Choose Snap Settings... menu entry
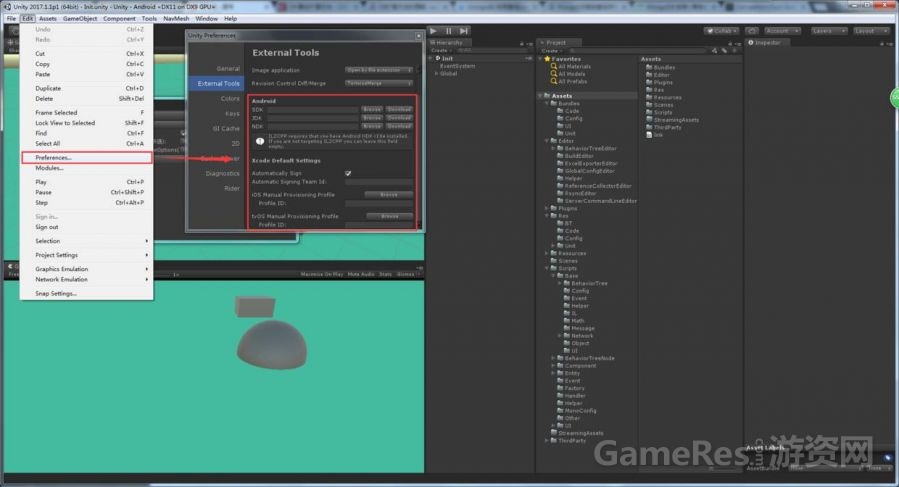 87,294
